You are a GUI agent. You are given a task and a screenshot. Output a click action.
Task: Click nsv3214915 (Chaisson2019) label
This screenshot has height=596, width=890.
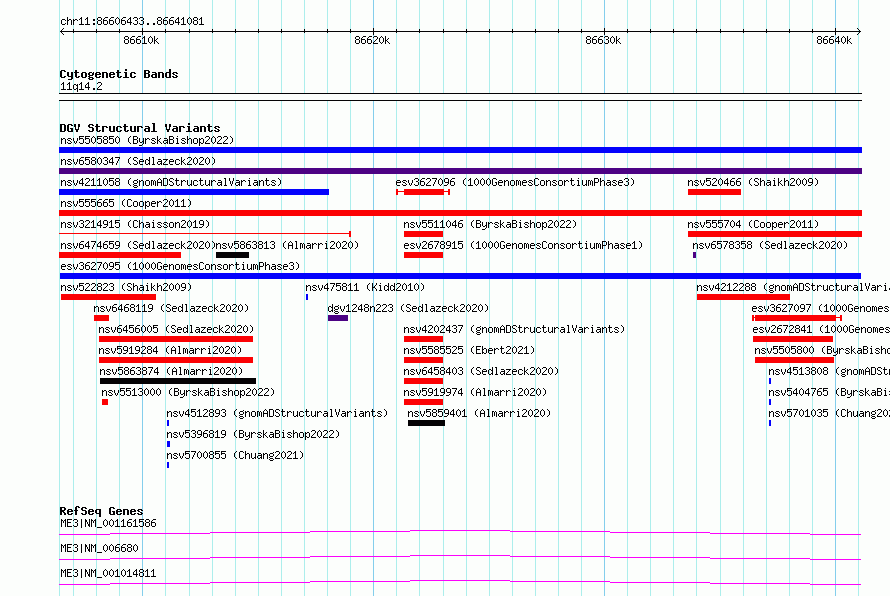pos(135,224)
